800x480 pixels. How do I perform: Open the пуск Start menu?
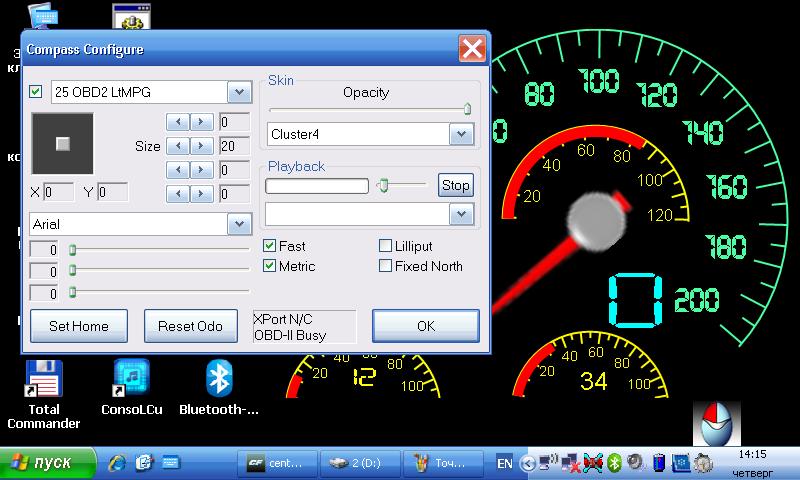coord(47,463)
